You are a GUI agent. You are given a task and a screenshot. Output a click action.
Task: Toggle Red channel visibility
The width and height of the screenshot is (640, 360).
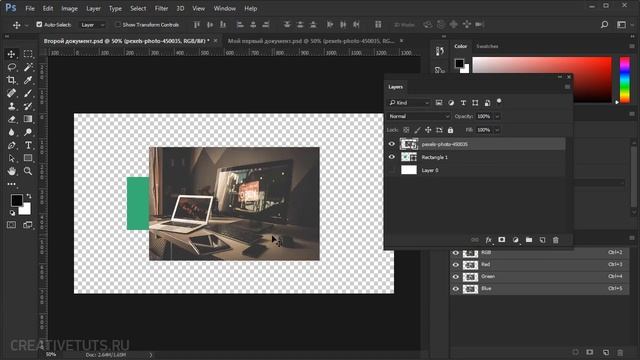(x=456, y=264)
